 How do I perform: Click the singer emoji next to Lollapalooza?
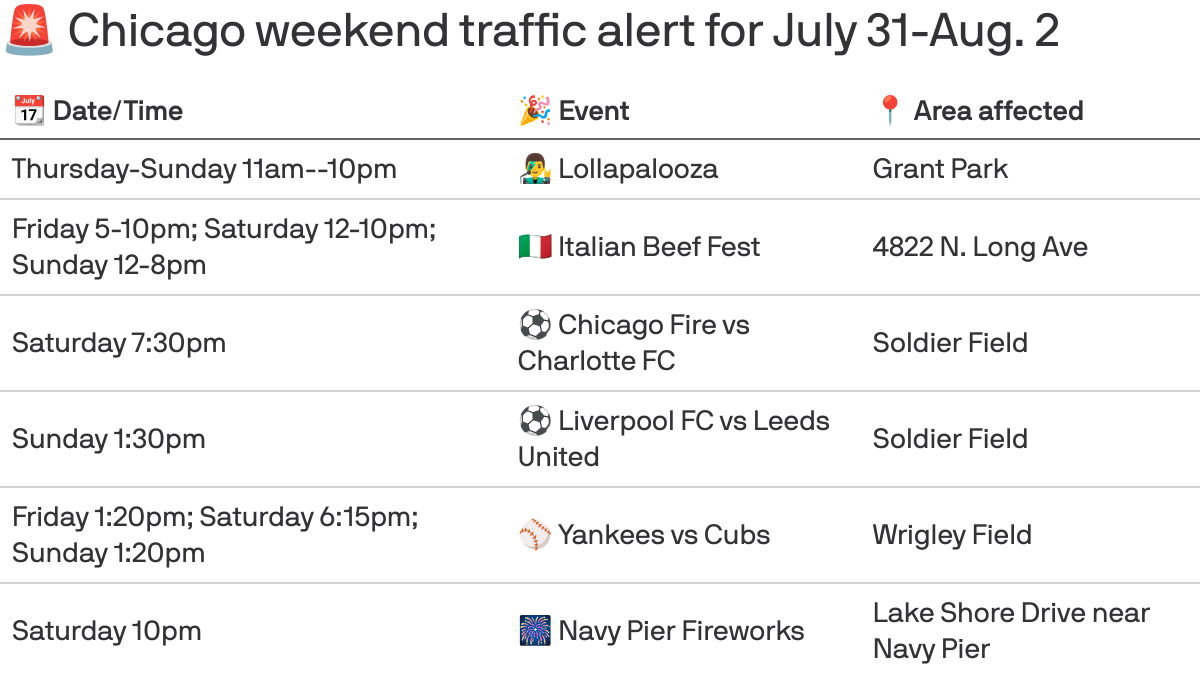coord(535,168)
